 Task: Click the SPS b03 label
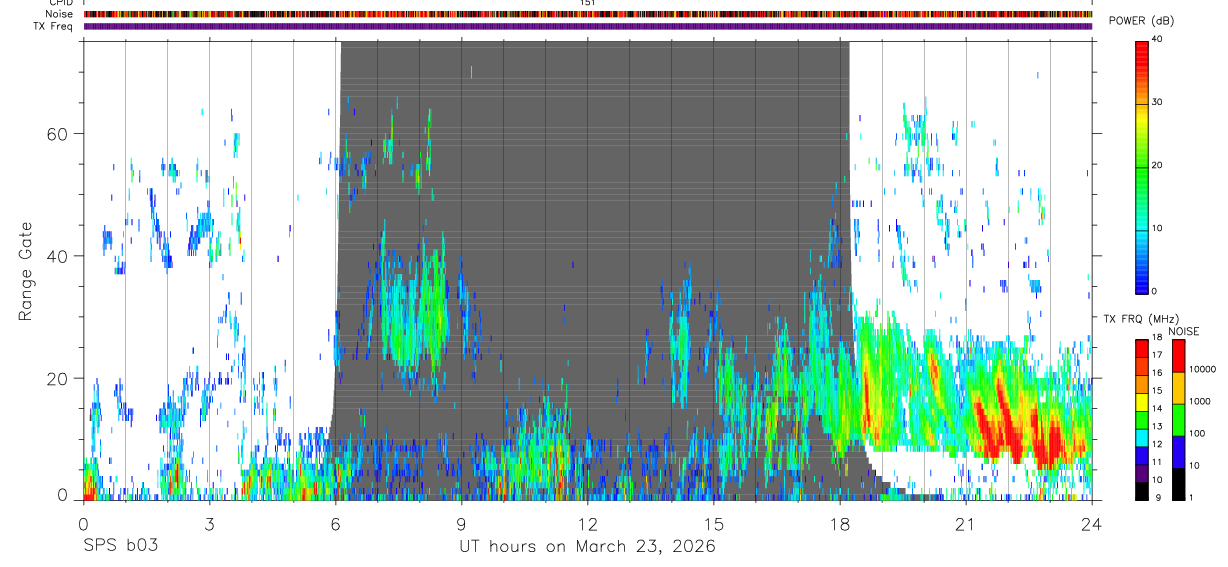click(x=119, y=546)
